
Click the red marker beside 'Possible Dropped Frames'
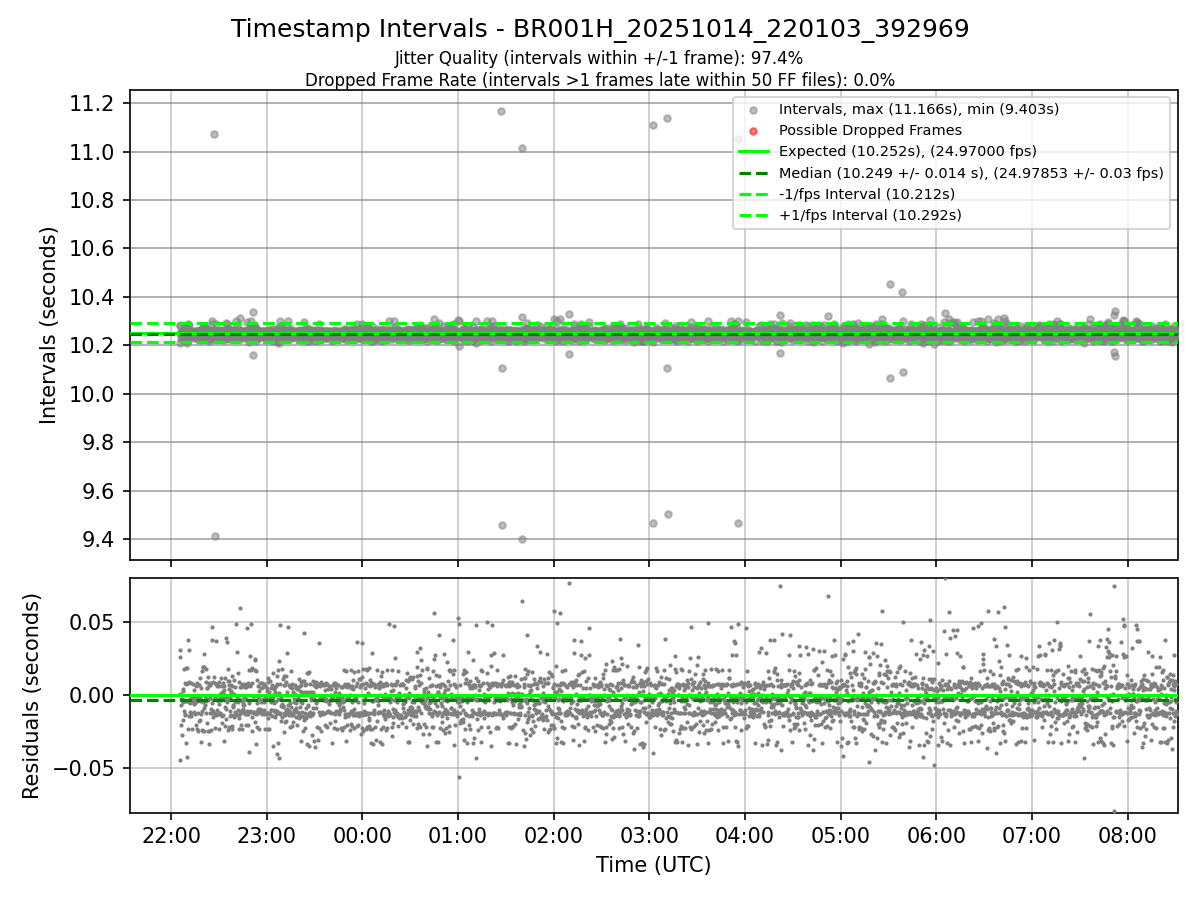point(754,131)
